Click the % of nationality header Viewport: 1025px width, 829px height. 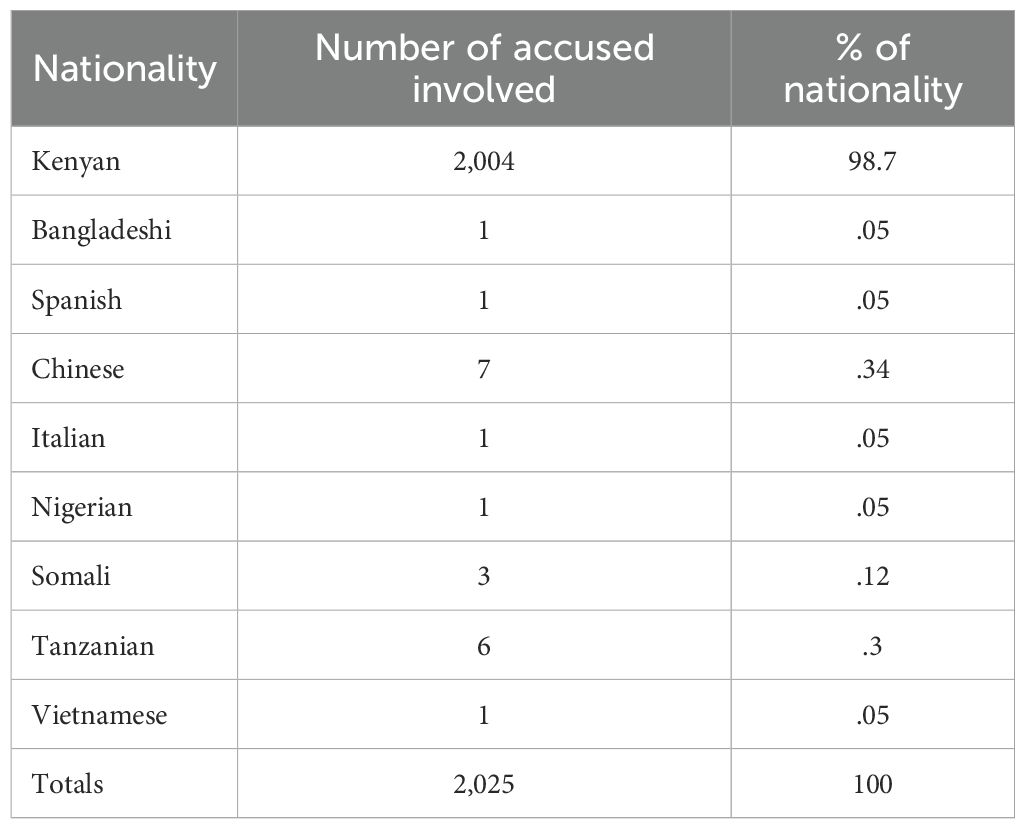(872, 69)
